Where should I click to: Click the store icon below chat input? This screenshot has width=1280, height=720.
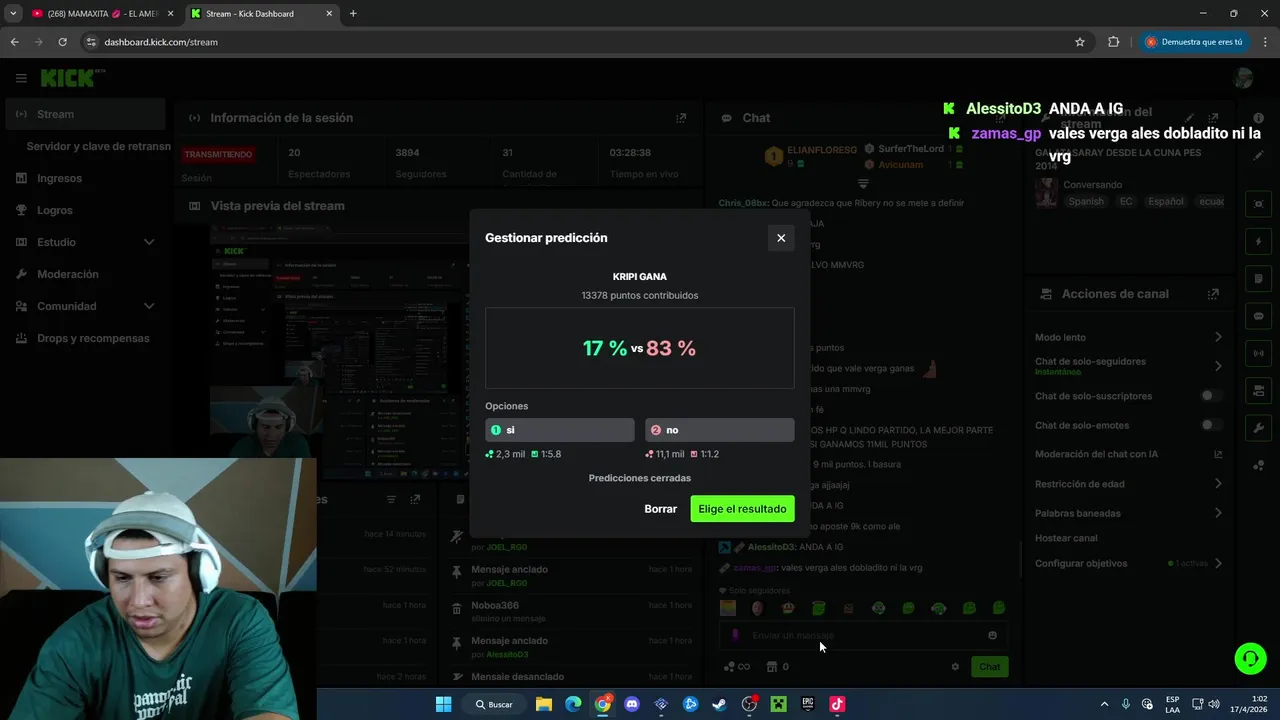coord(771,667)
